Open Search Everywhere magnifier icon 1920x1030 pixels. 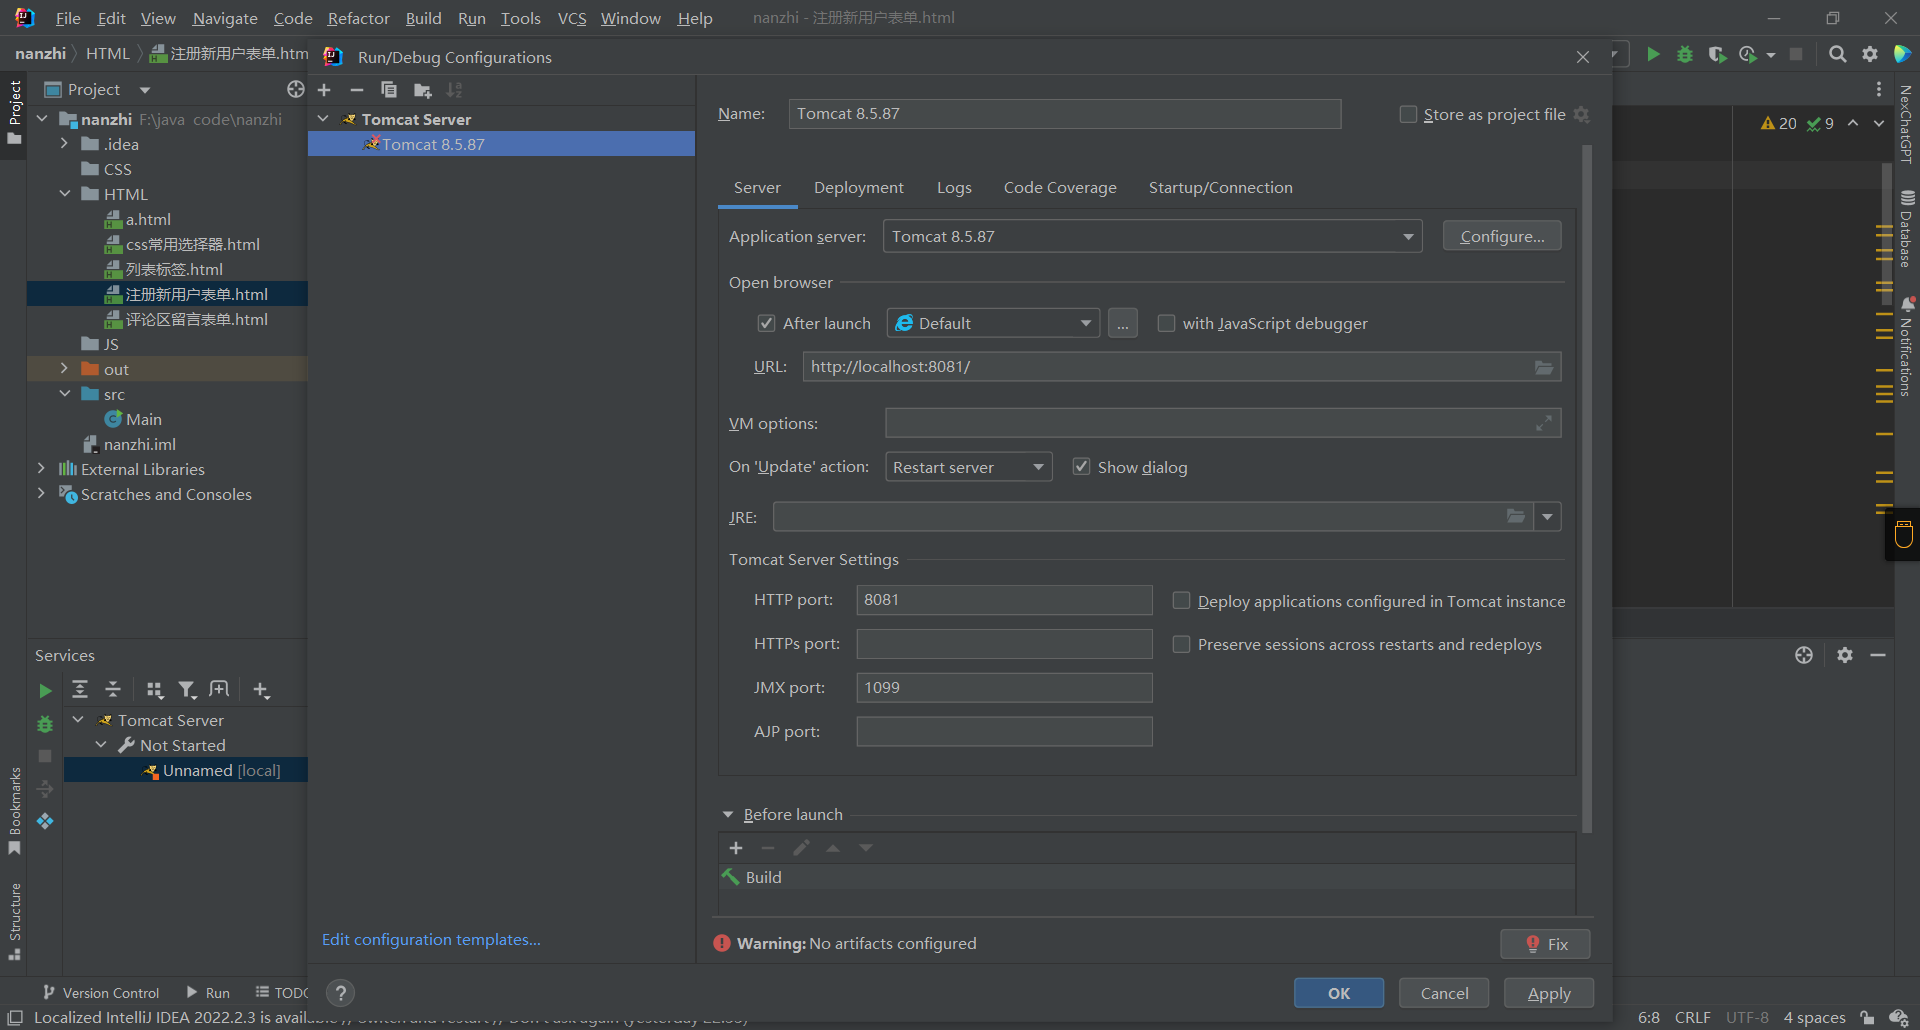coord(1837,54)
